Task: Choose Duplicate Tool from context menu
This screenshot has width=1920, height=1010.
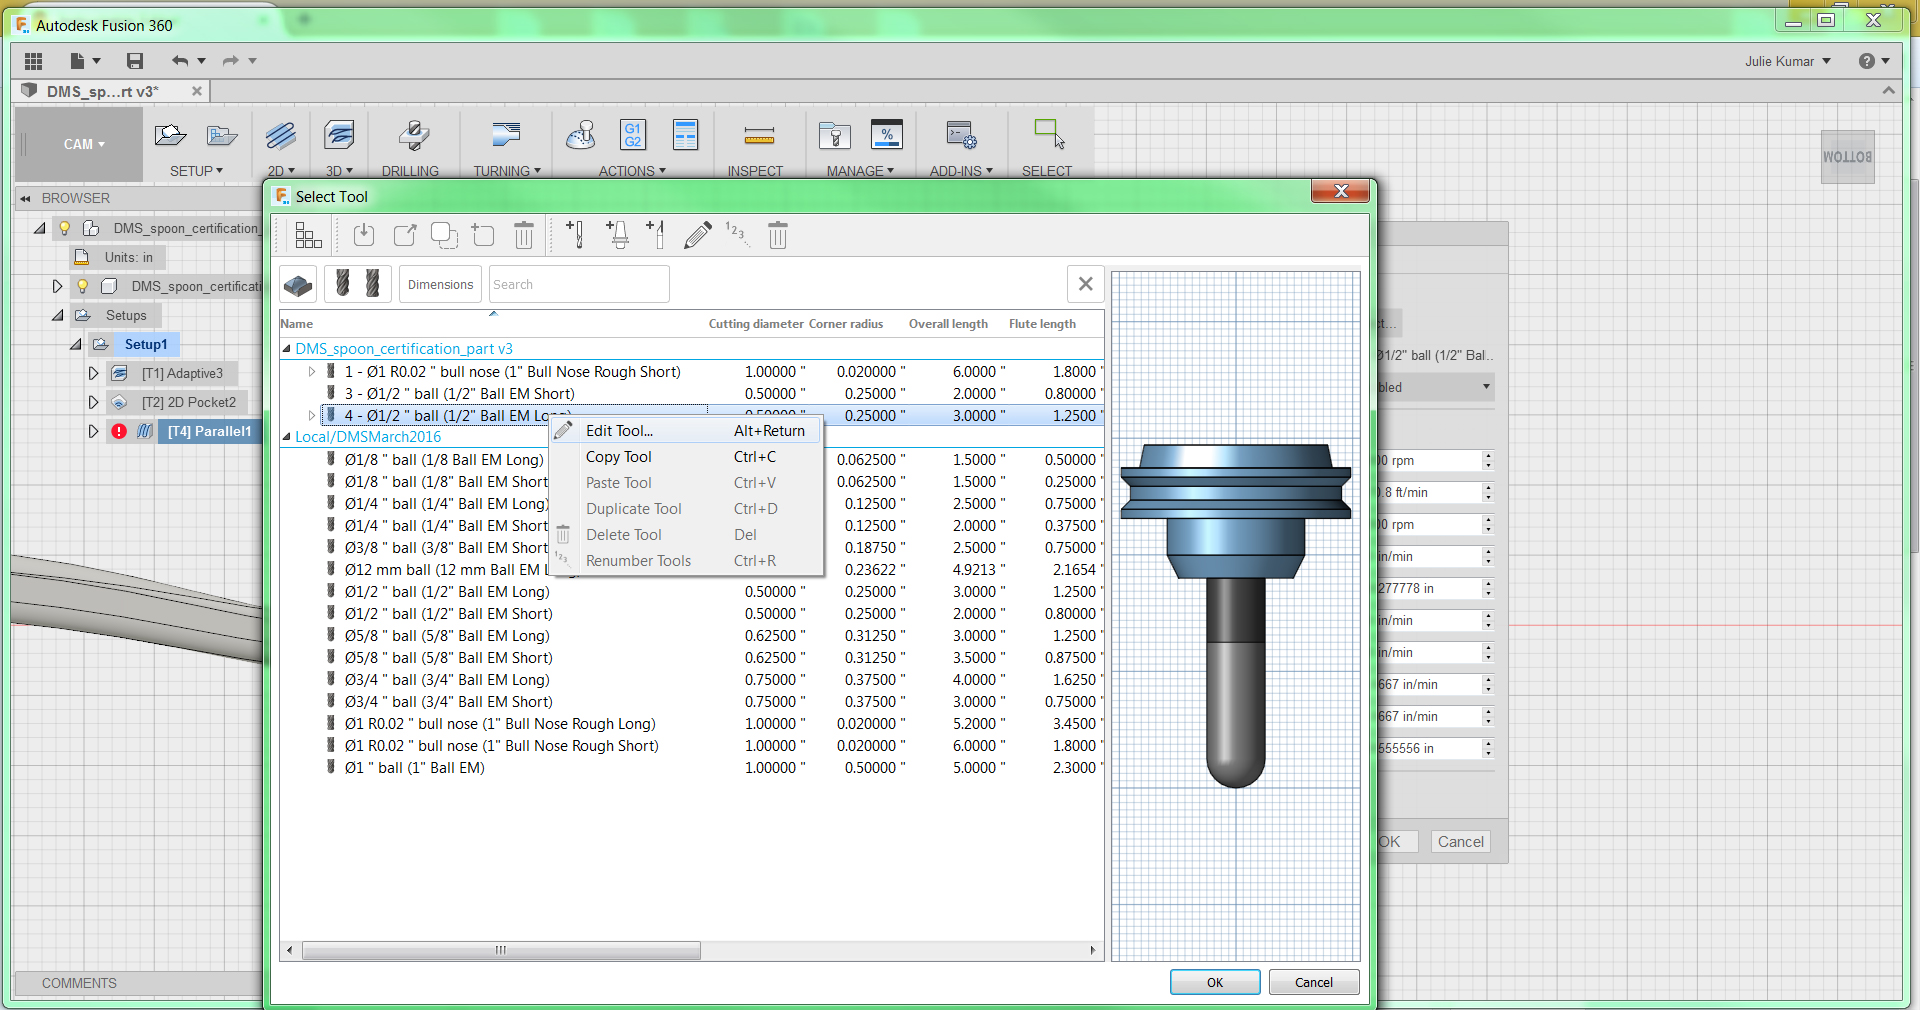Action: coord(686,509)
